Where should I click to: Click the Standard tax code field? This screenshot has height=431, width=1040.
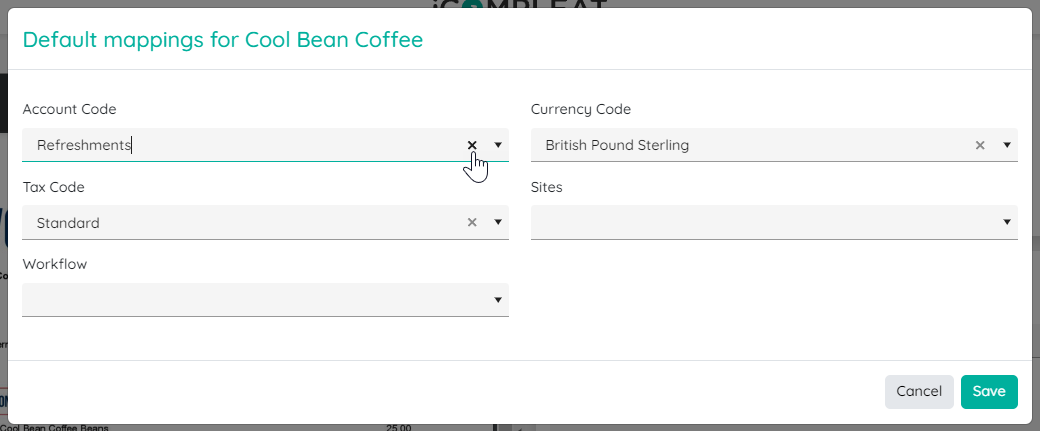243,223
